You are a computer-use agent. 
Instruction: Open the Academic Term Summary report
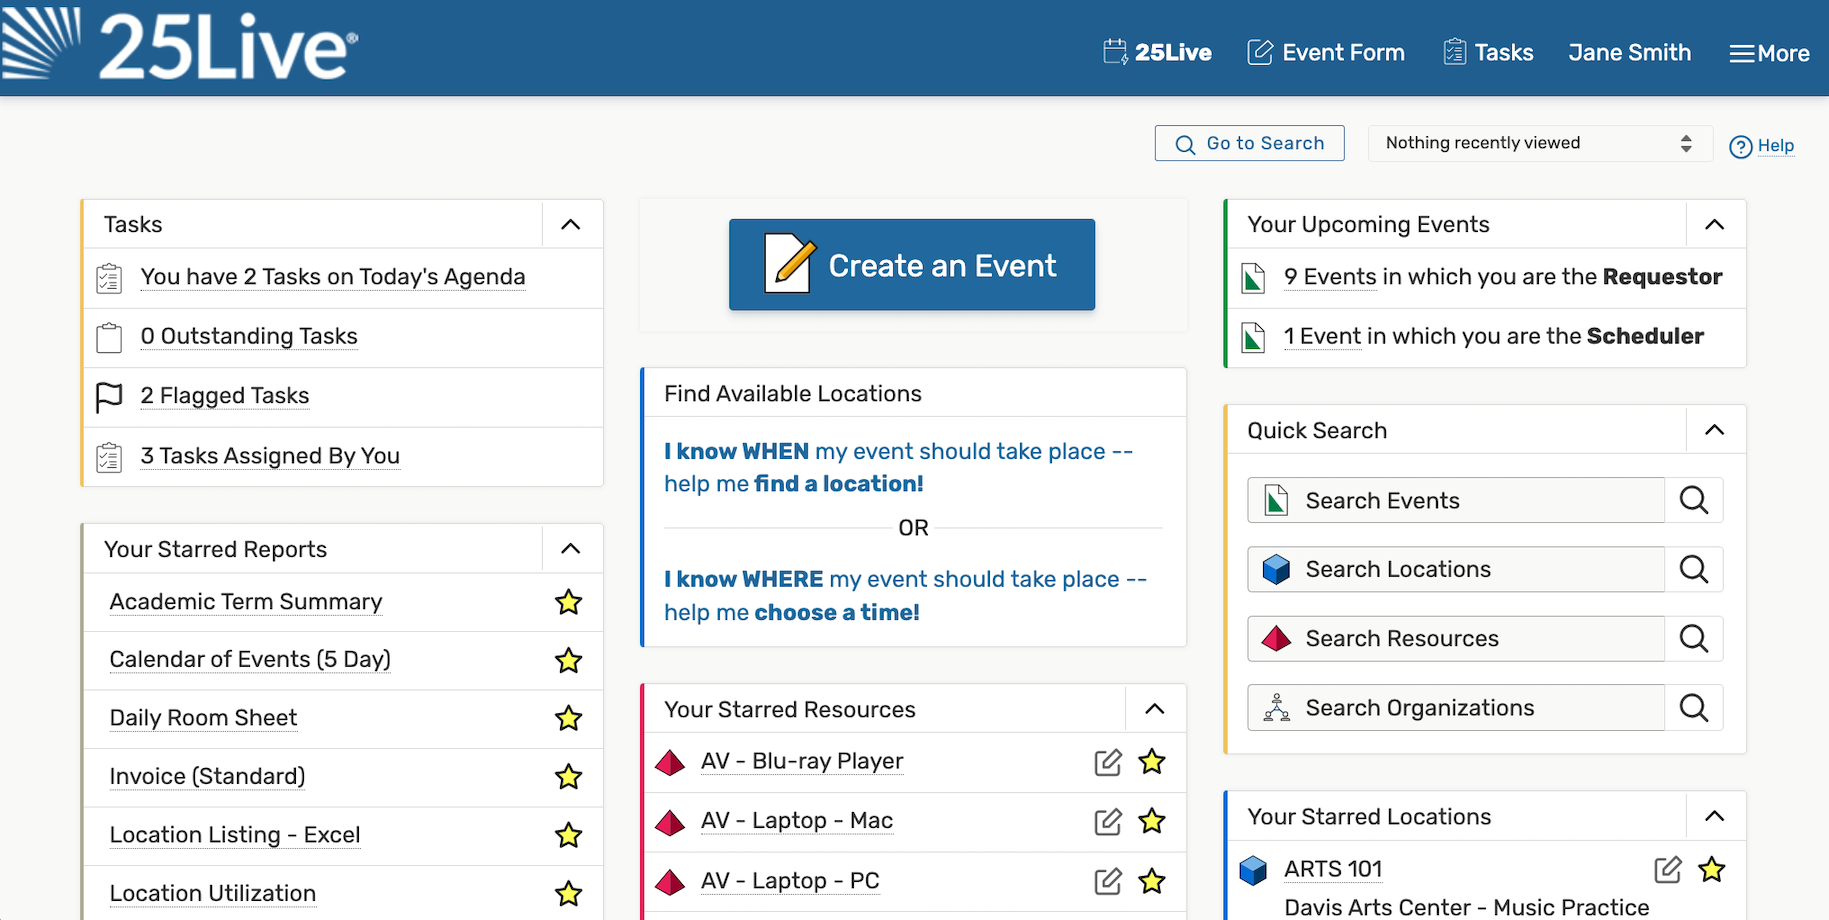pyautogui.click(x=246, y=602)
